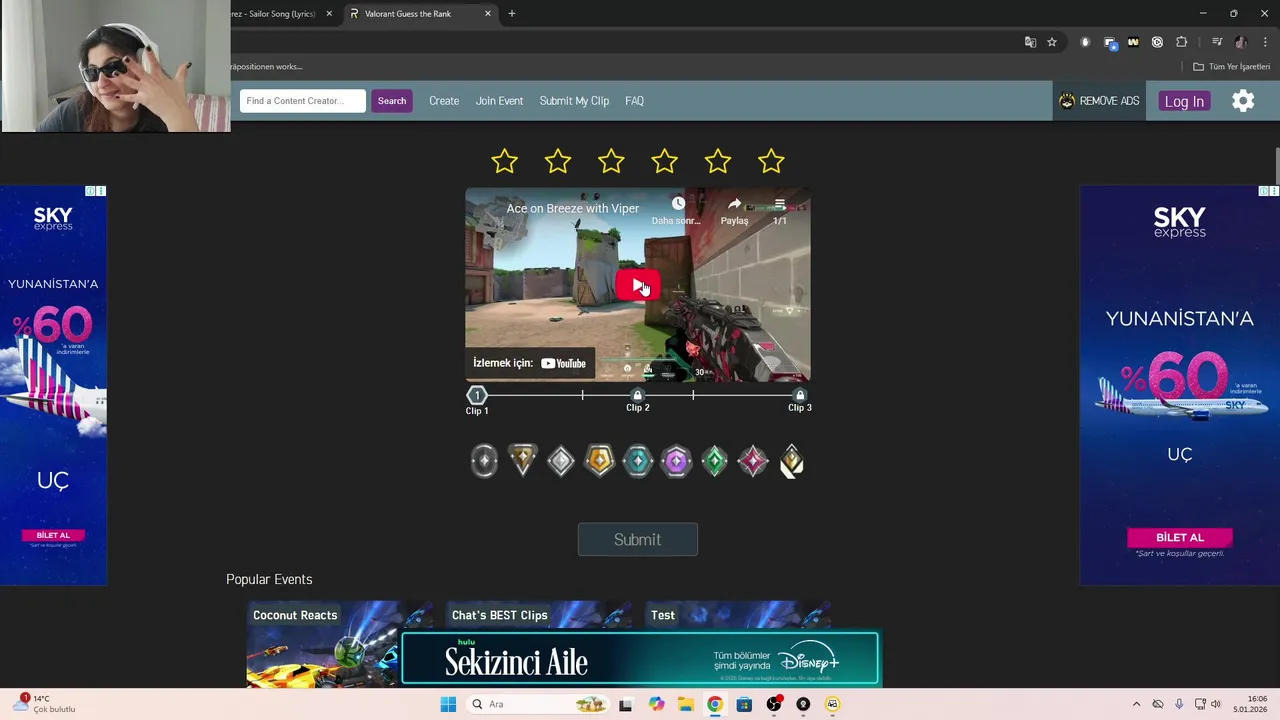Open the FAQ page
Viewport: 1280px width, 720px height.
pos(634,101)
